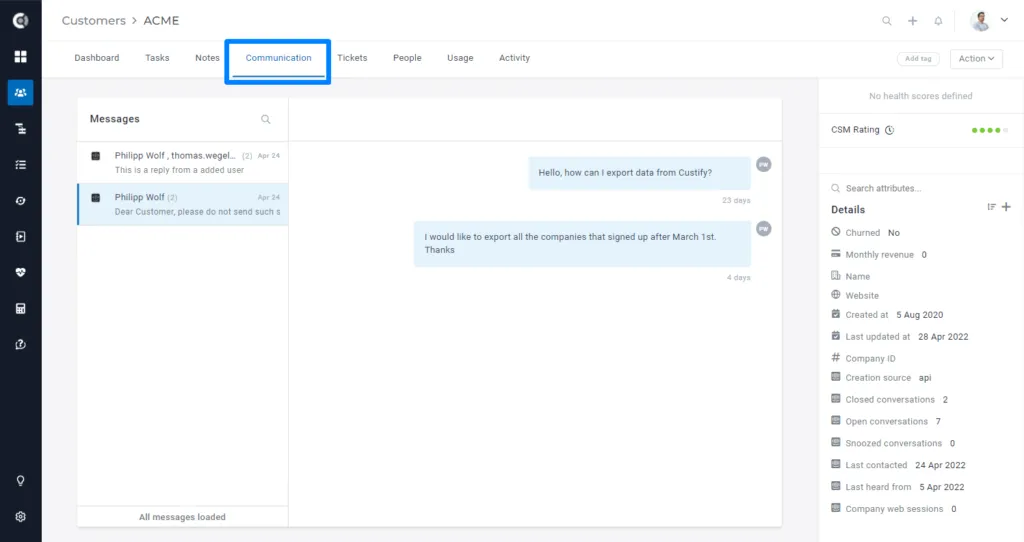Open the Action dropdown button

(x=976, y=58)
